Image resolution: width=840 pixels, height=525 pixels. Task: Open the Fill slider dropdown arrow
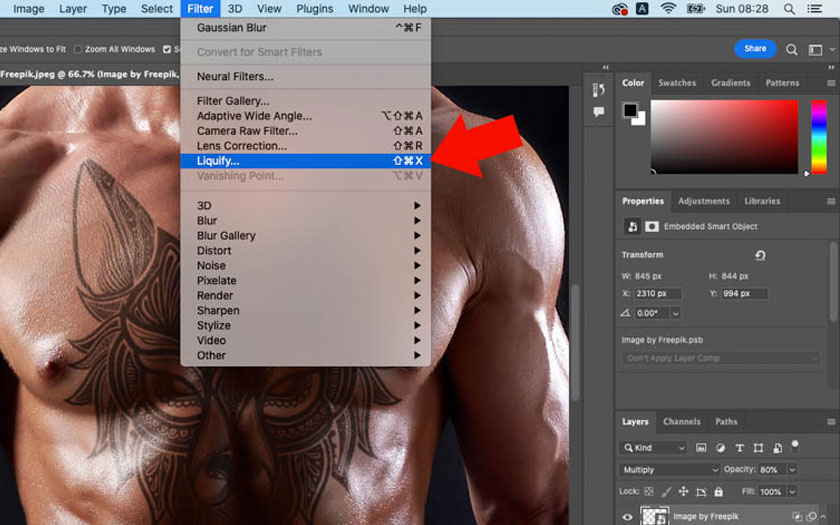(792, 492)
